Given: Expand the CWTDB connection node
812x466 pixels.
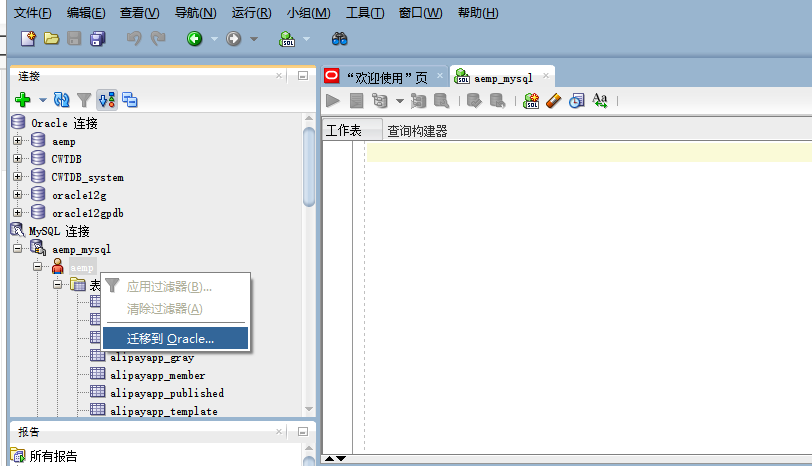Looking at the screenshot, I should [x=18, y=158].
